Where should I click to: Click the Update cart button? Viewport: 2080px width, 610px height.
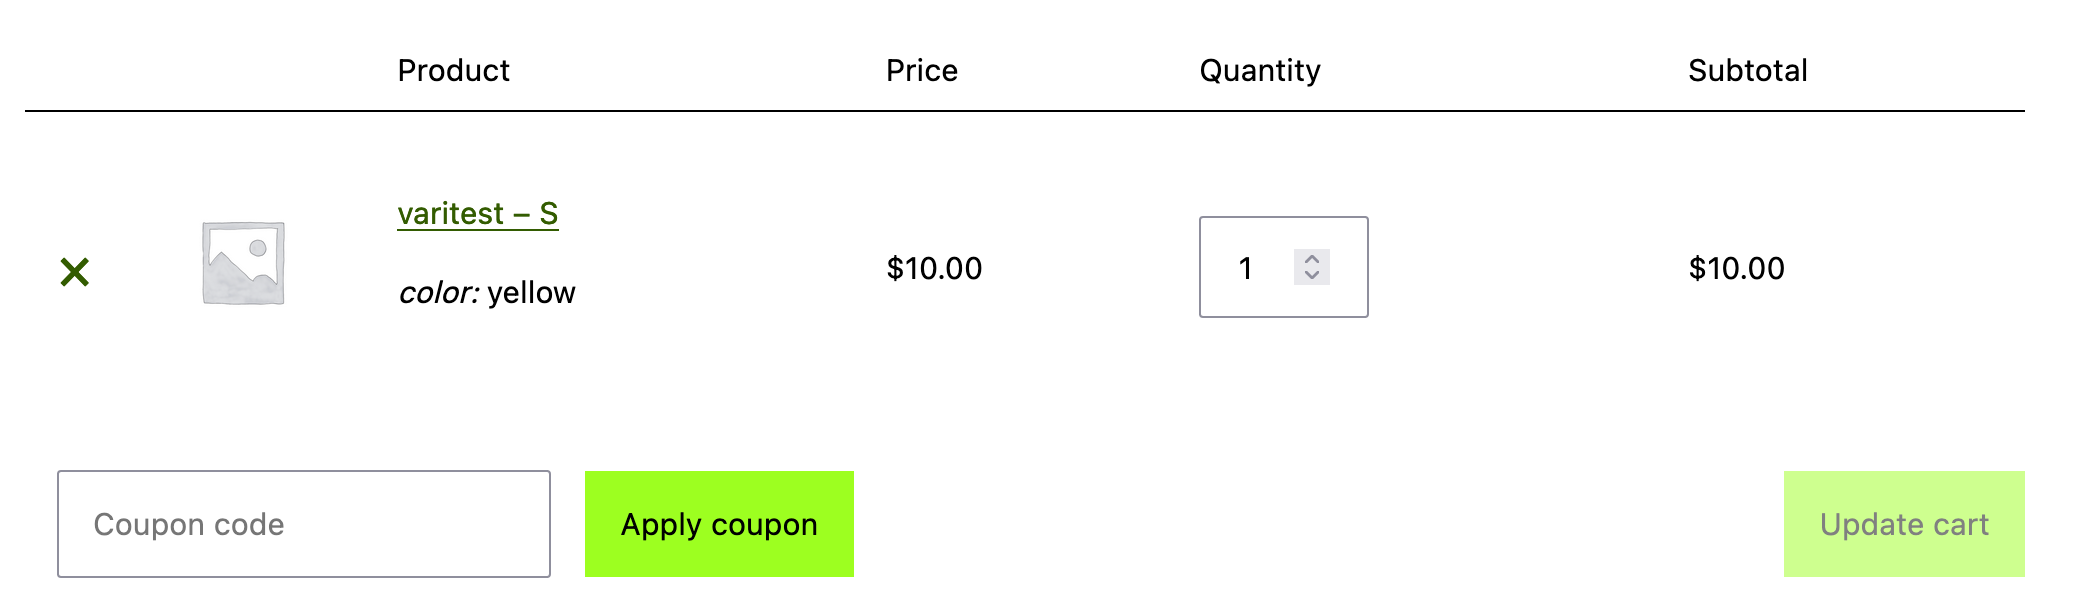(1903, 523)
